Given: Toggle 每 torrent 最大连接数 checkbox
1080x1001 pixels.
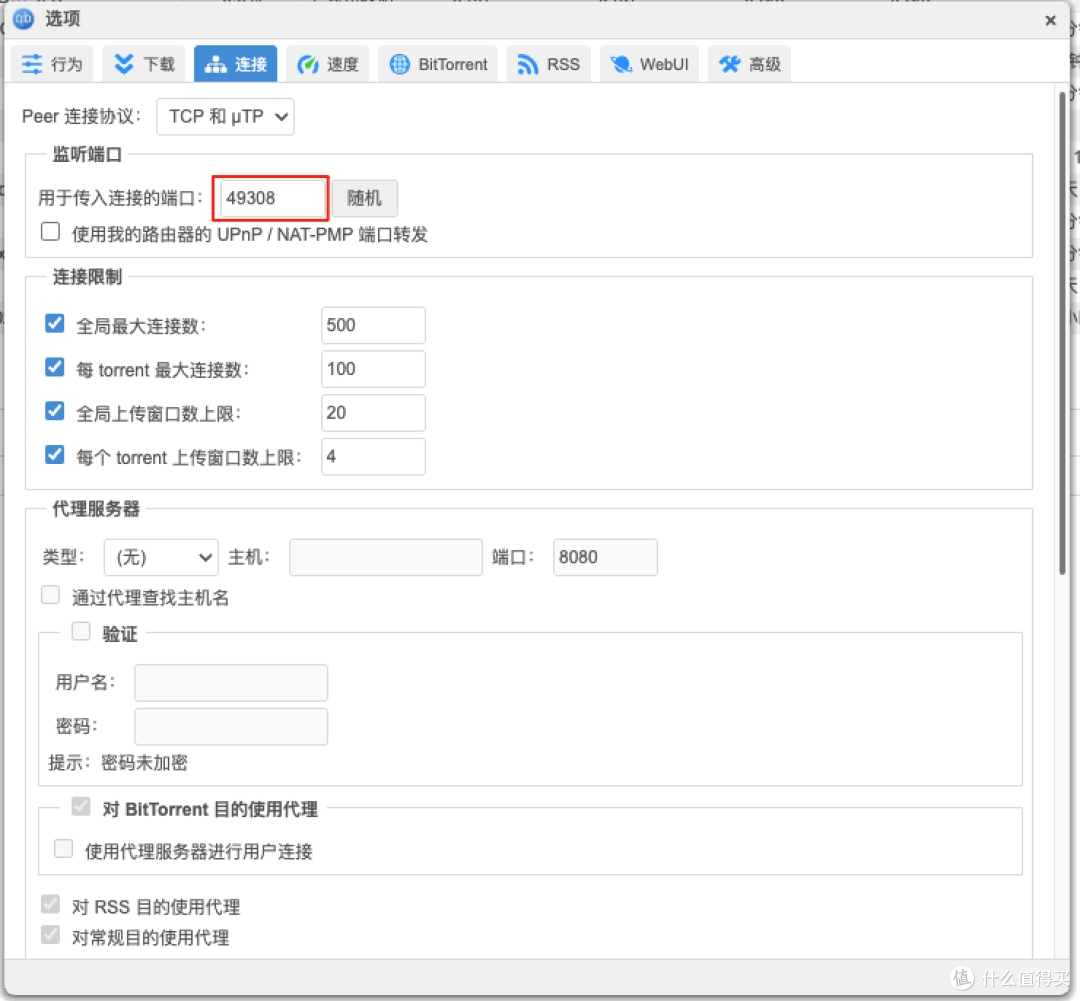Looking at the screenshot, I should click(54, 367).
